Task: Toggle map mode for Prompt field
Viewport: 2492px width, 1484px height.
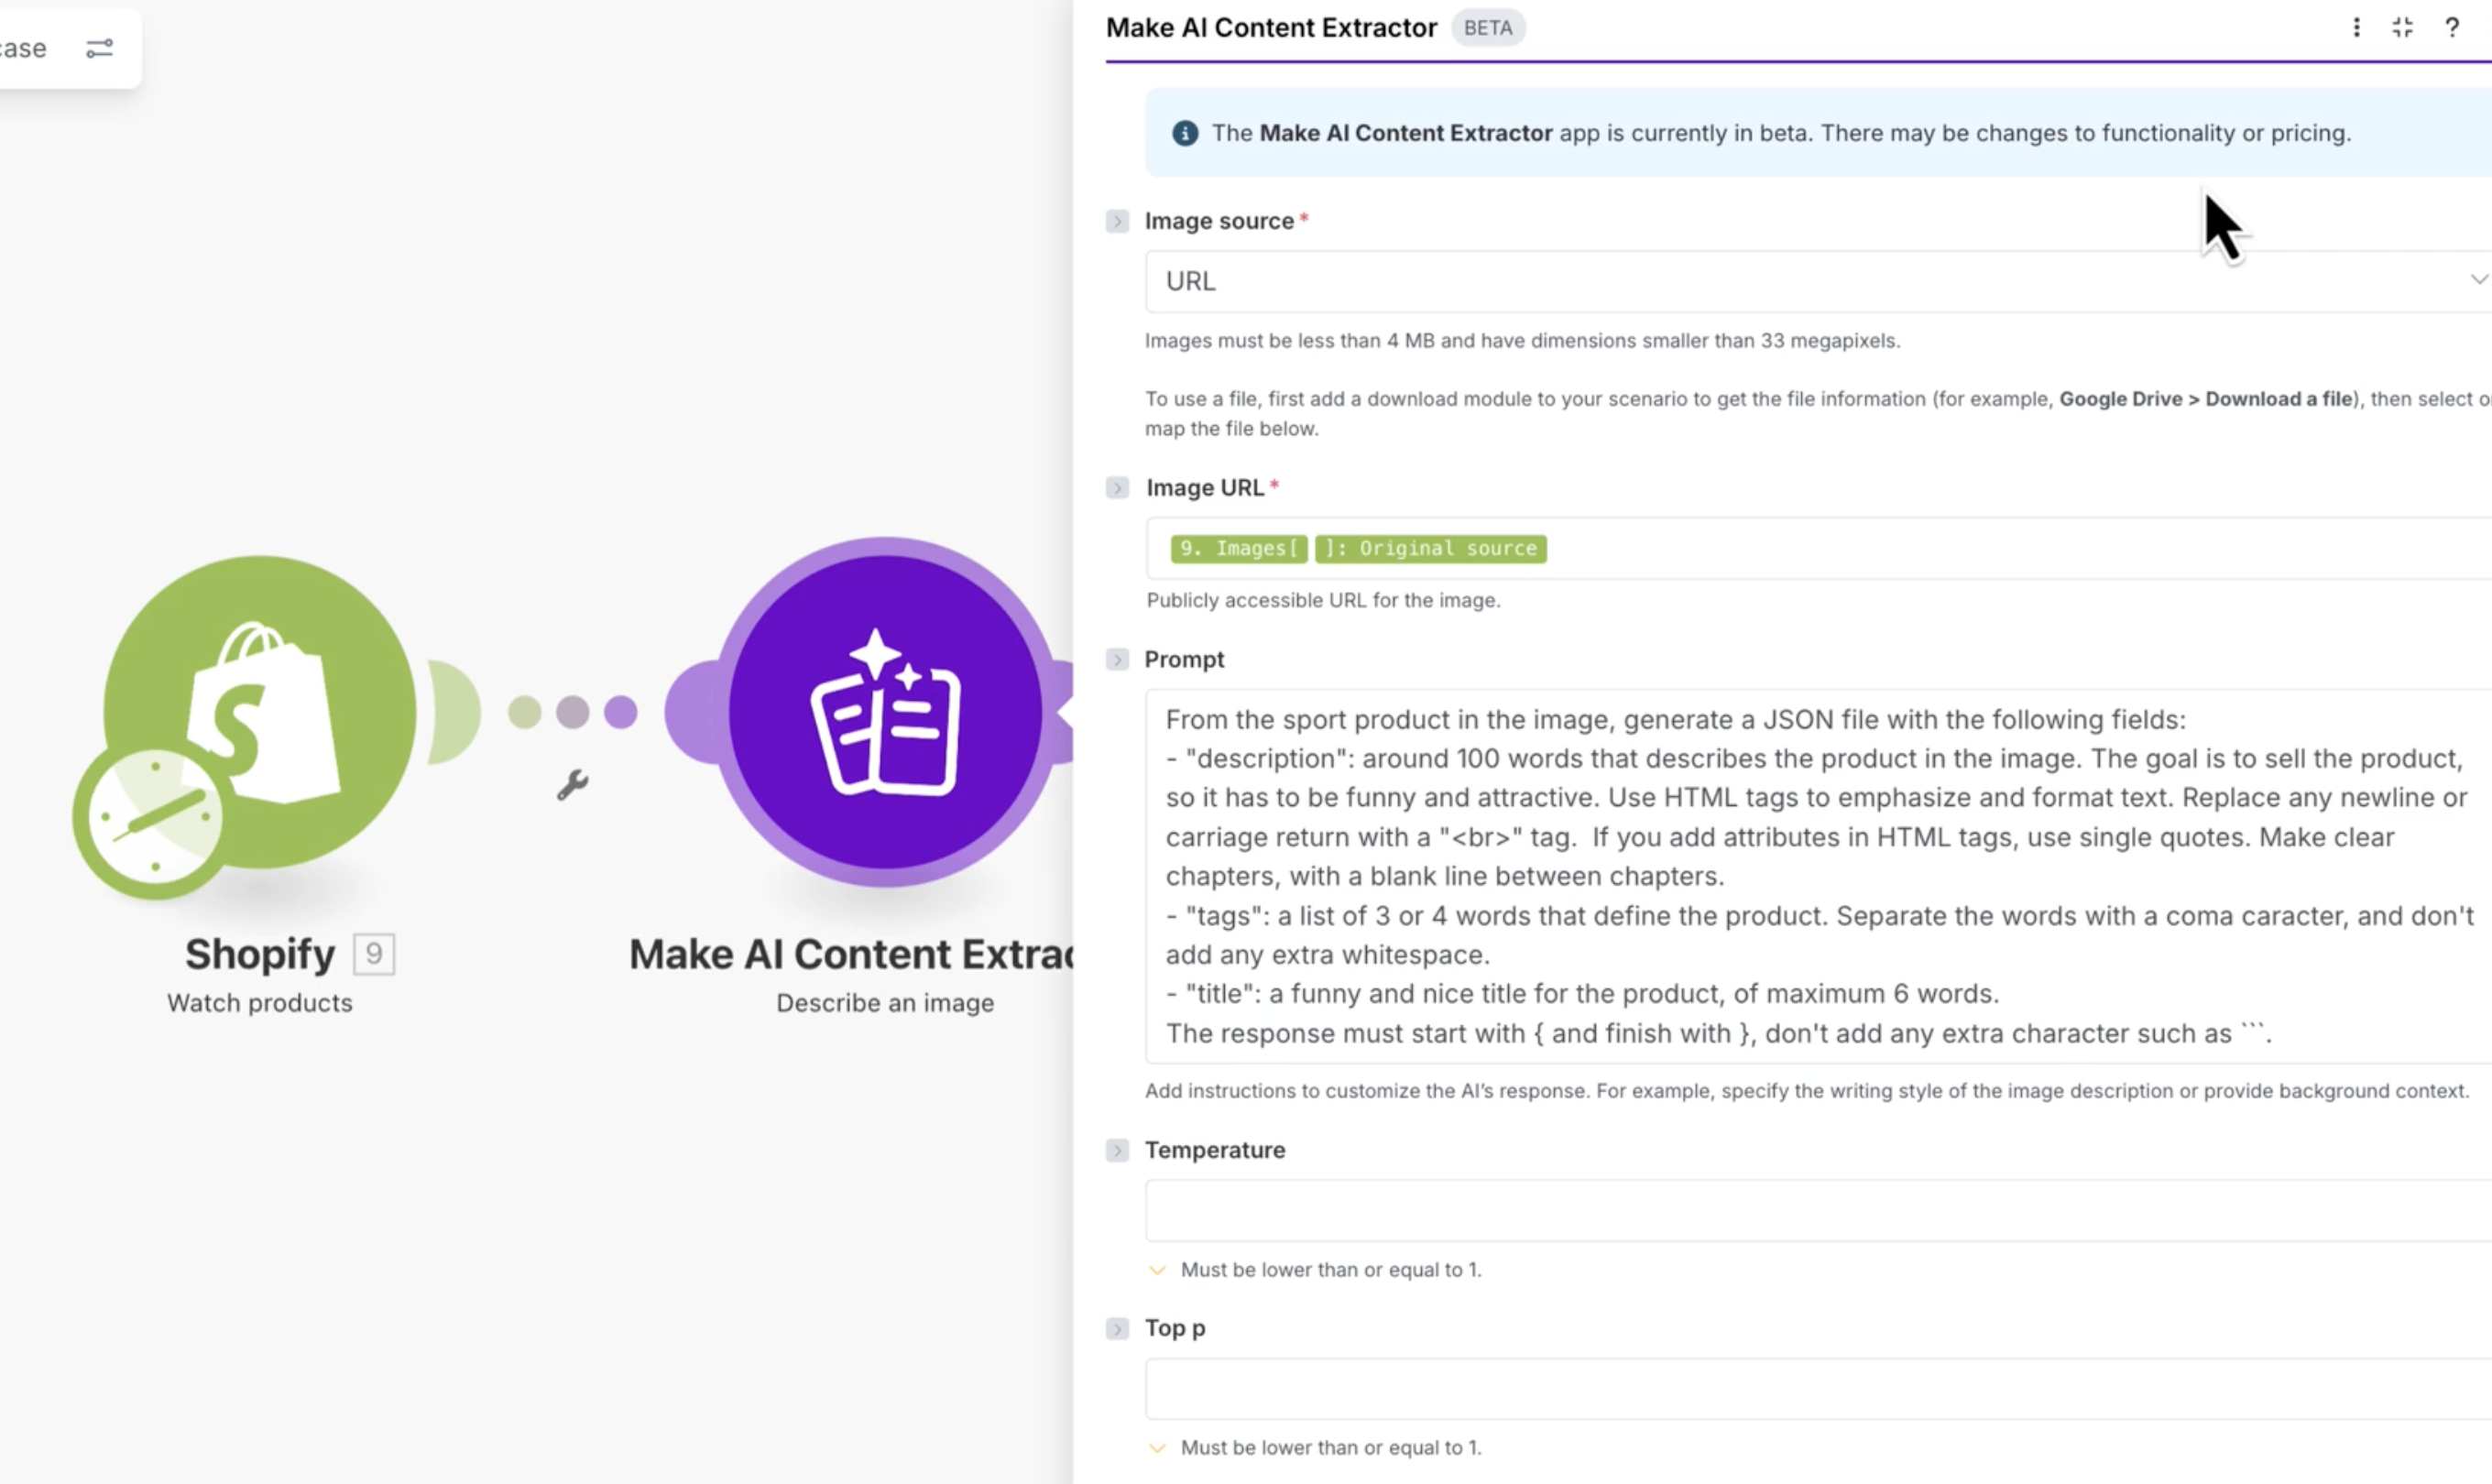Action: [x=1117, y=660]
